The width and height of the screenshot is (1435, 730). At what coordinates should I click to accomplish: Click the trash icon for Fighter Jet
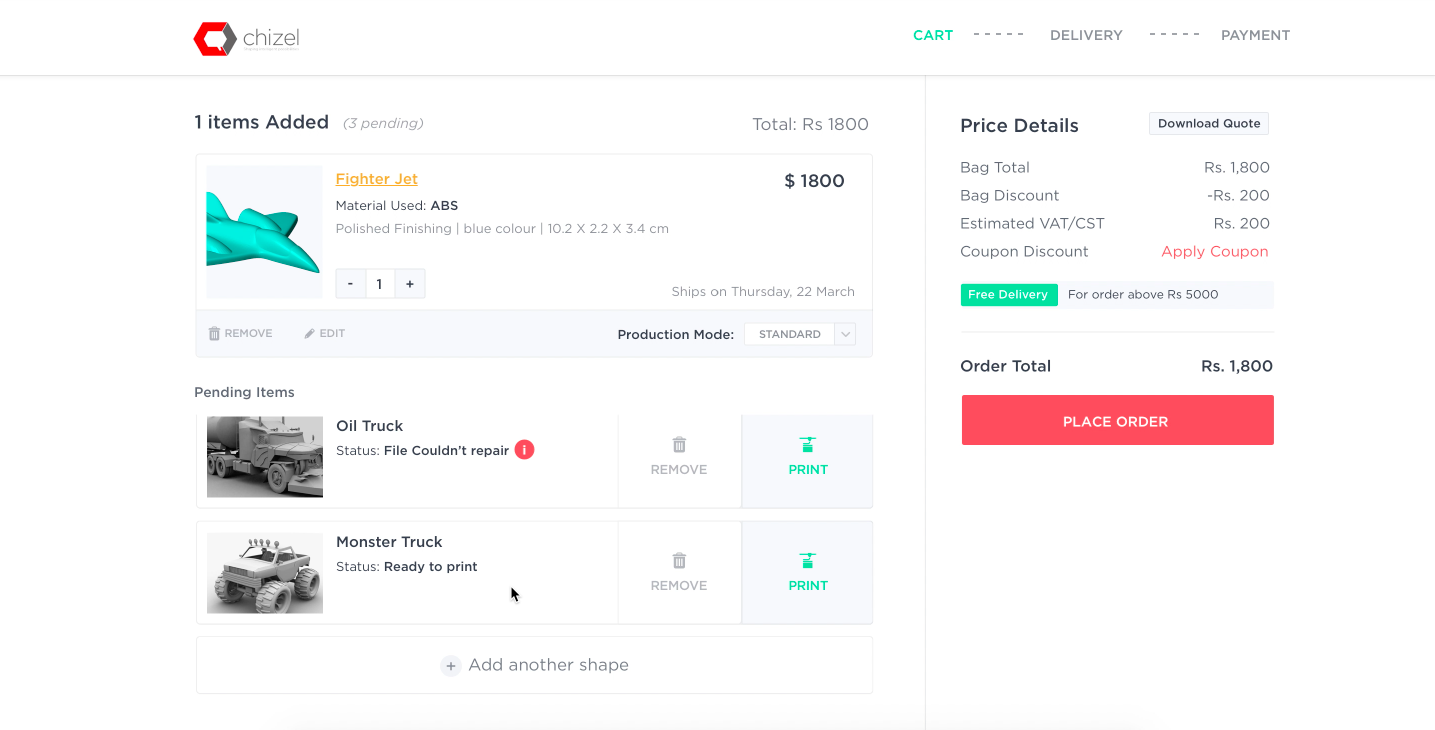click(214, 334)
